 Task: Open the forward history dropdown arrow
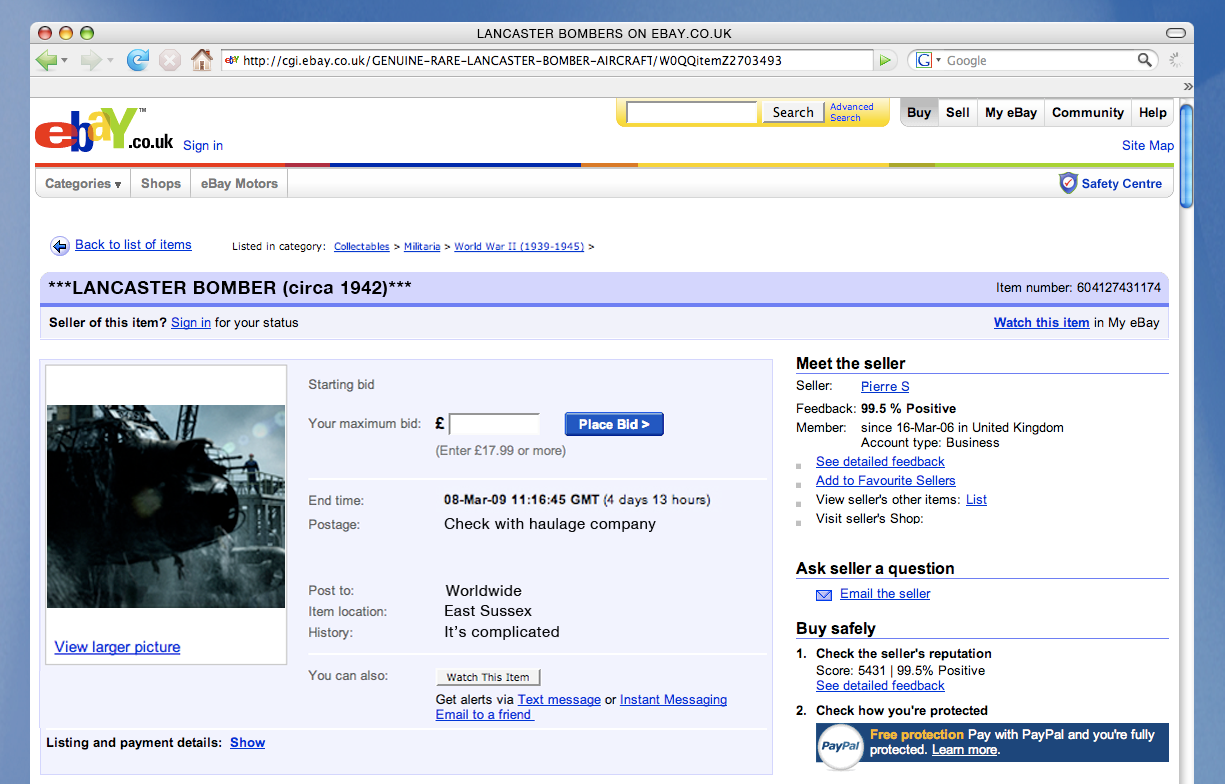109,60
